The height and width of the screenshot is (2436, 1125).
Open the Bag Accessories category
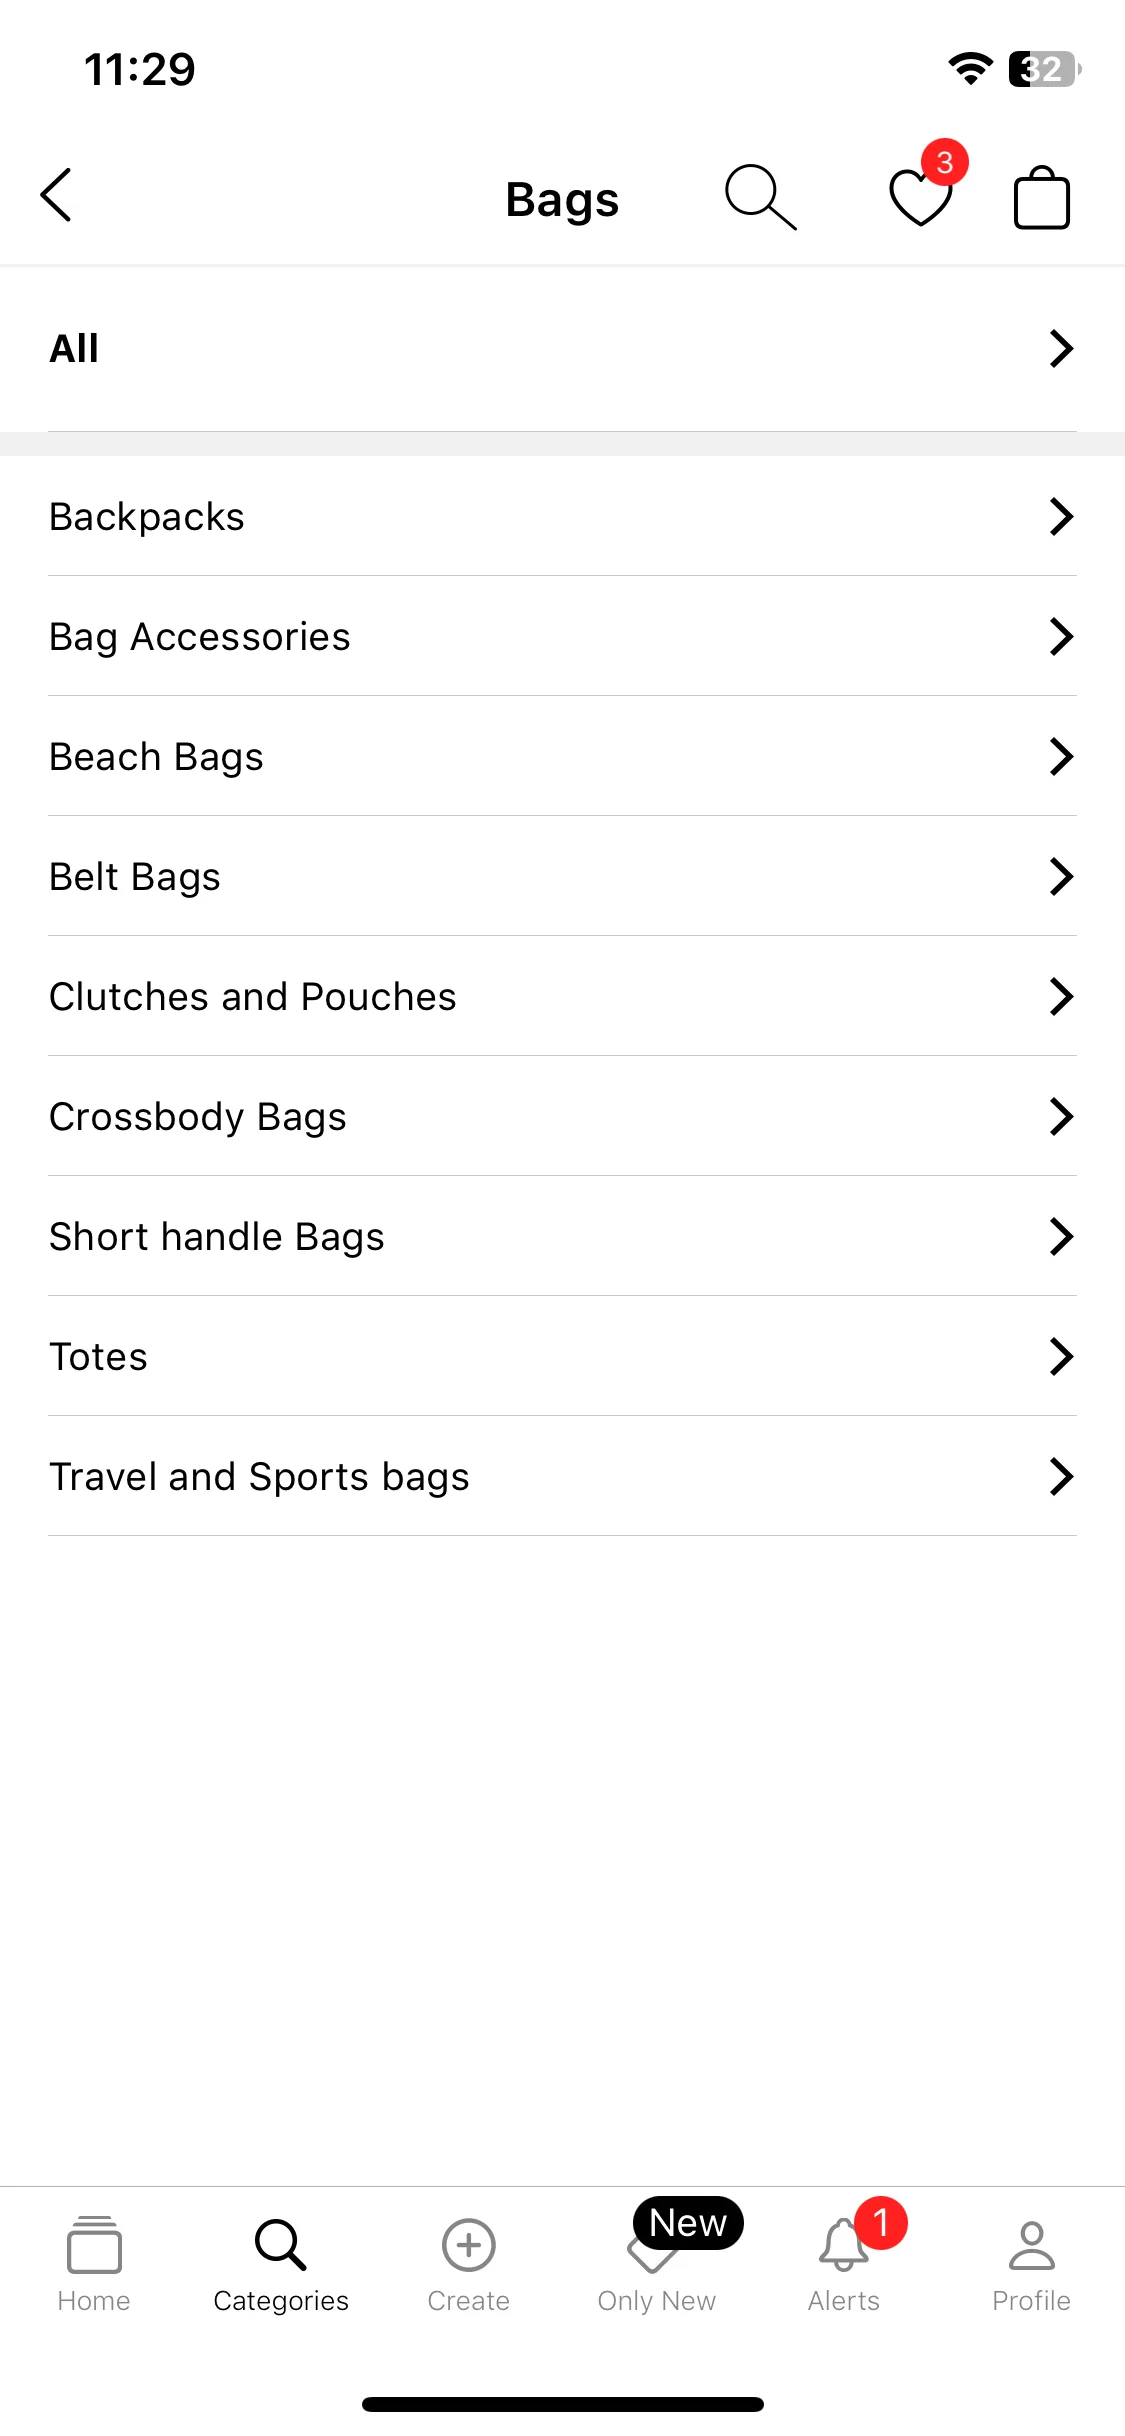(562, 636)
